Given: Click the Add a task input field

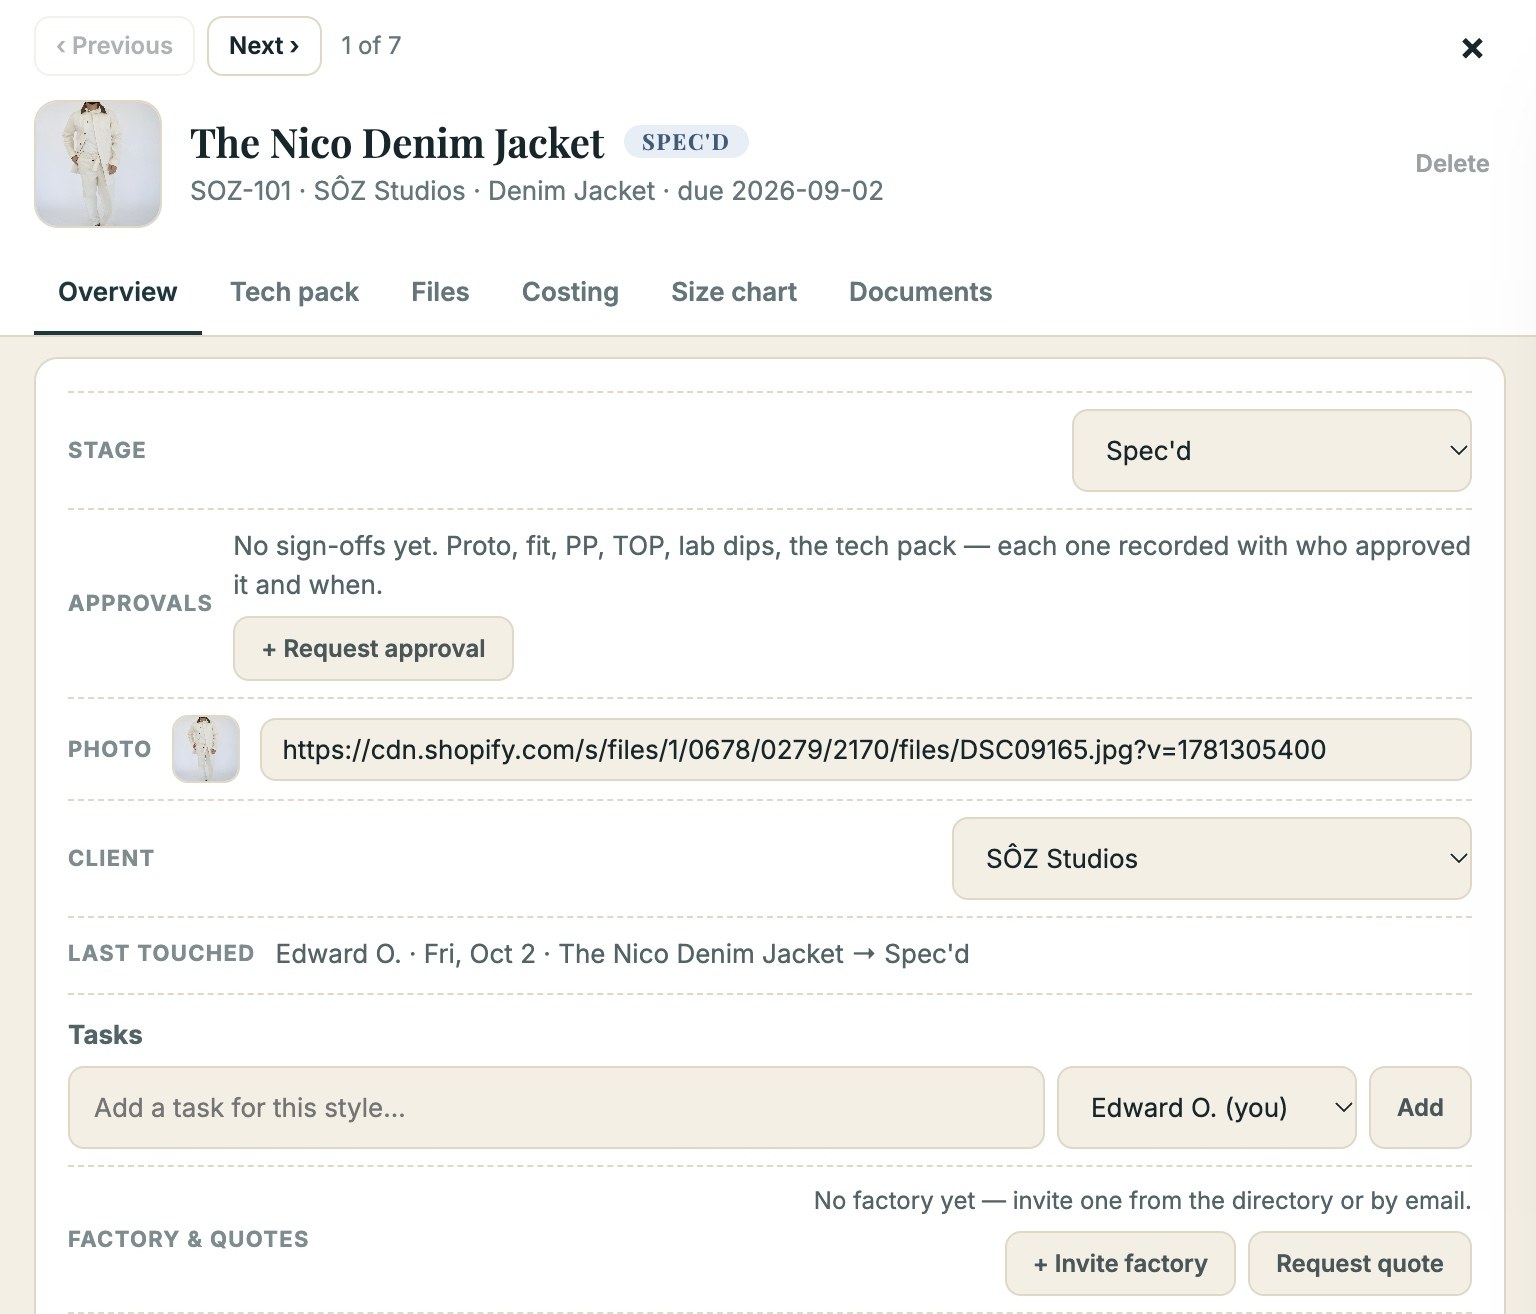Looking at the screenshot, I should (x=556, y=1108).
